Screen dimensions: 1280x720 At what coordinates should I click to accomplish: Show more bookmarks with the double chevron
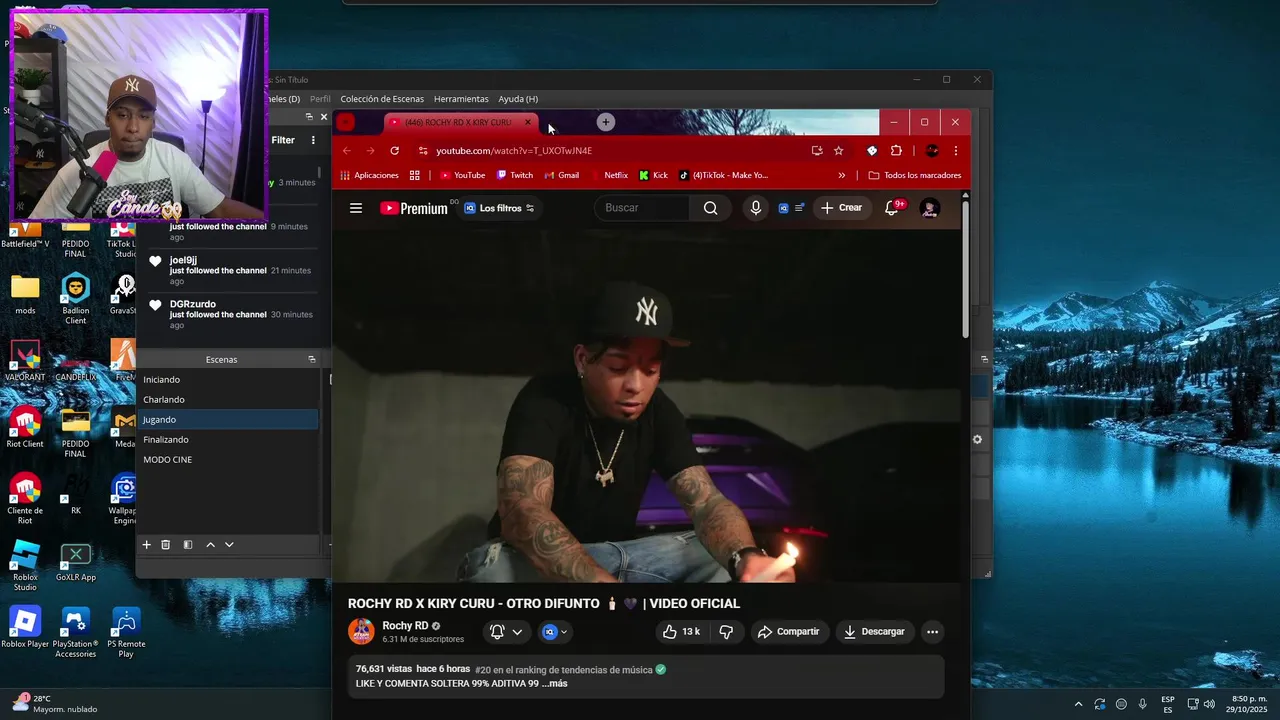pos(841,175)
